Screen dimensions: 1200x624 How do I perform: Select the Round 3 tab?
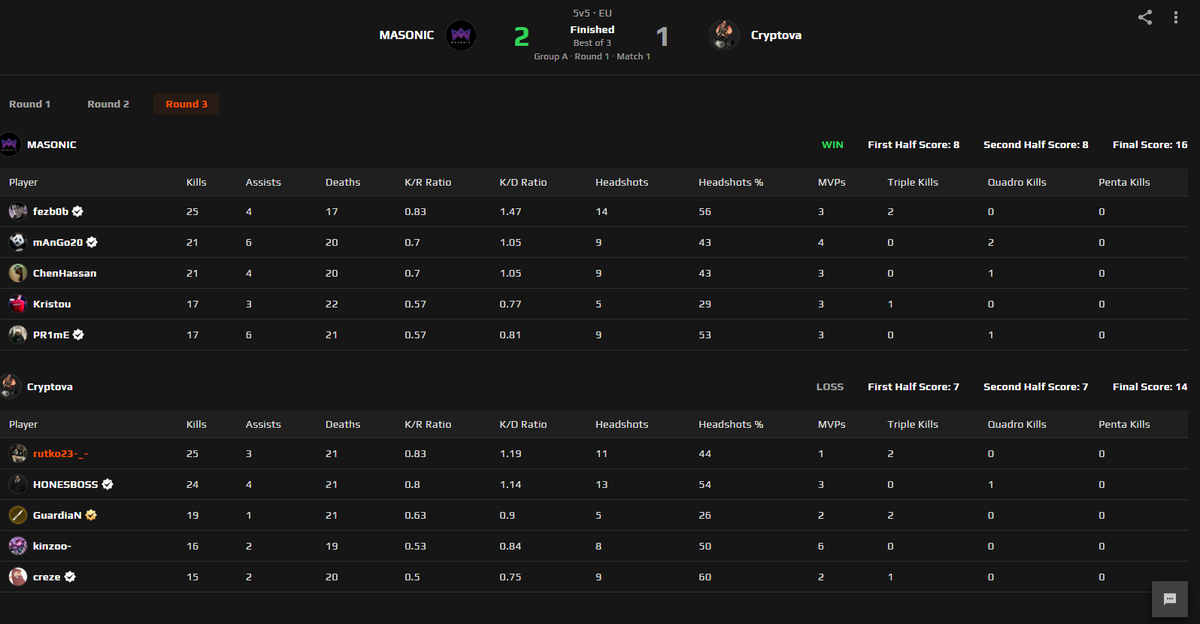coord(187,104)
